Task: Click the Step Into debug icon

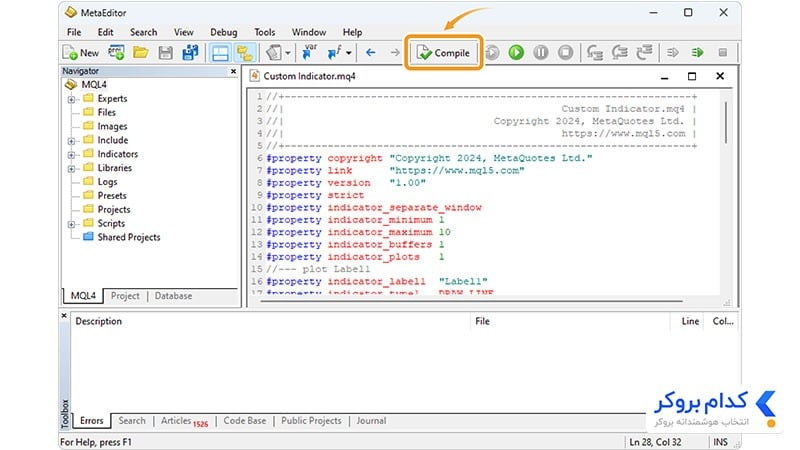Action: click(595, 52)
